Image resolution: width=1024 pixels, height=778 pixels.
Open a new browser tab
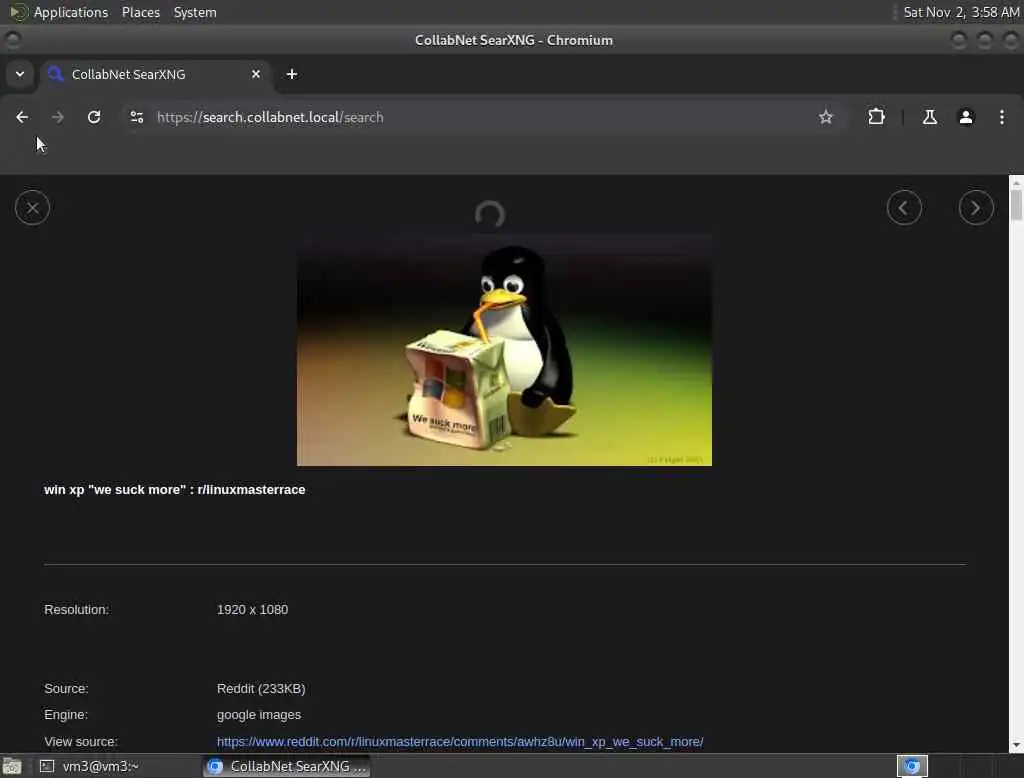292,74
